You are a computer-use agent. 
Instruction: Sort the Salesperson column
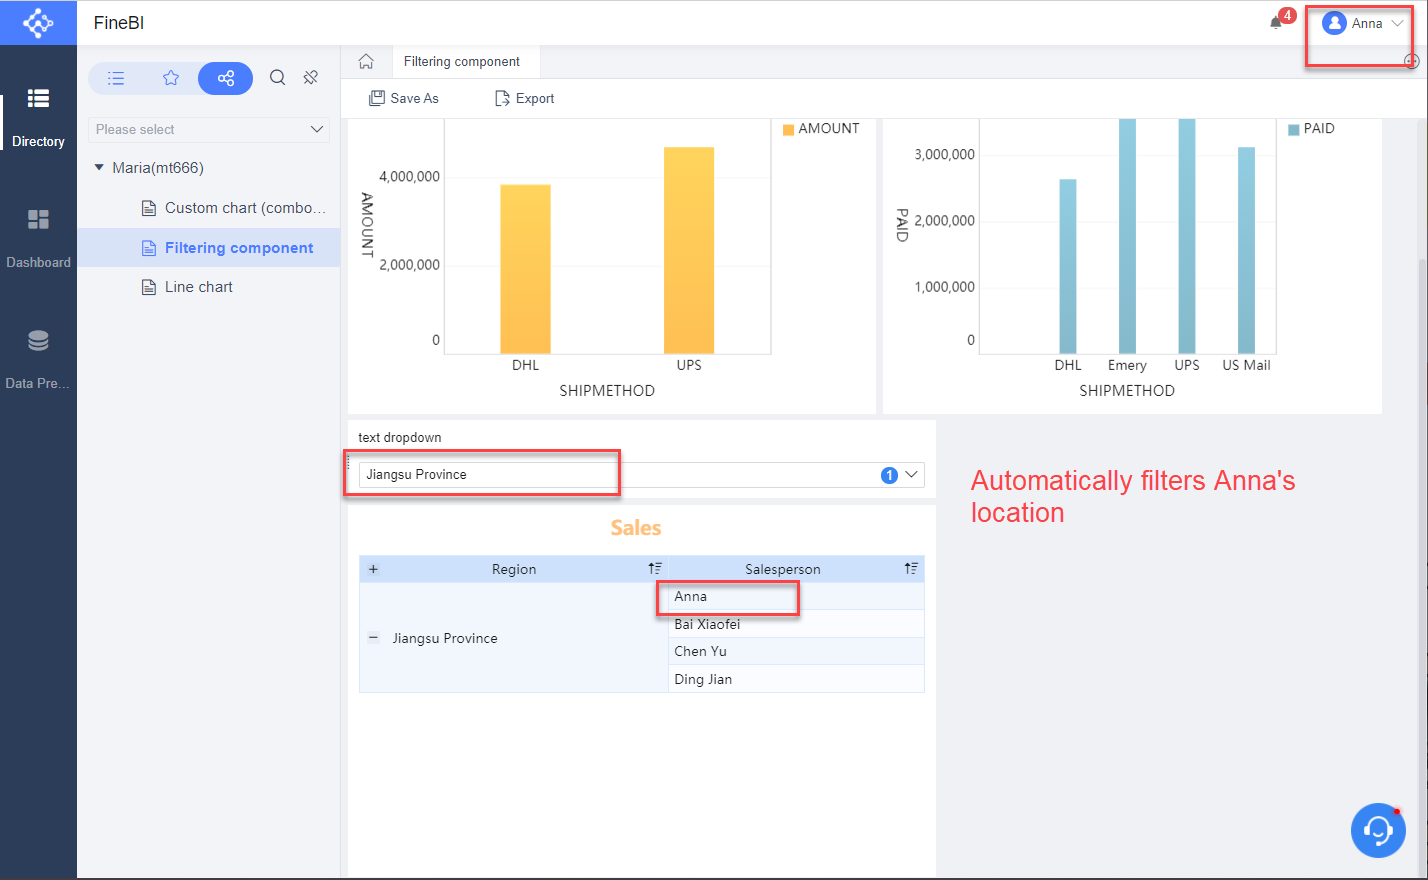coord(911,568)
